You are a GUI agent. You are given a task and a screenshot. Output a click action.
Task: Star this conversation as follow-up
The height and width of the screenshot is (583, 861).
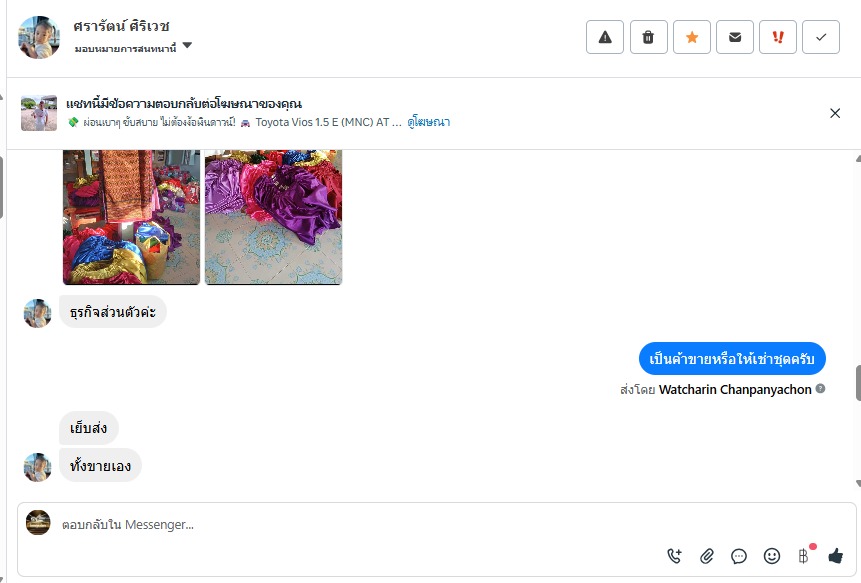692,37
